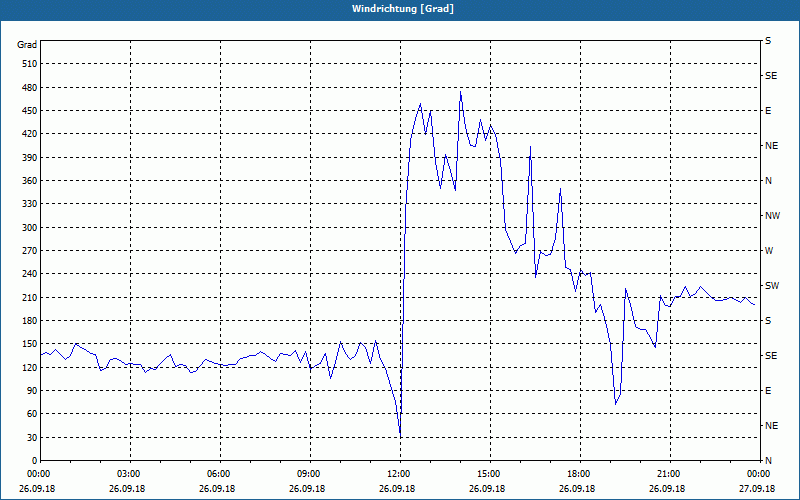Click the 09:00 time label
Viewport: 800px width, 500px height.
tap(310, 474)
